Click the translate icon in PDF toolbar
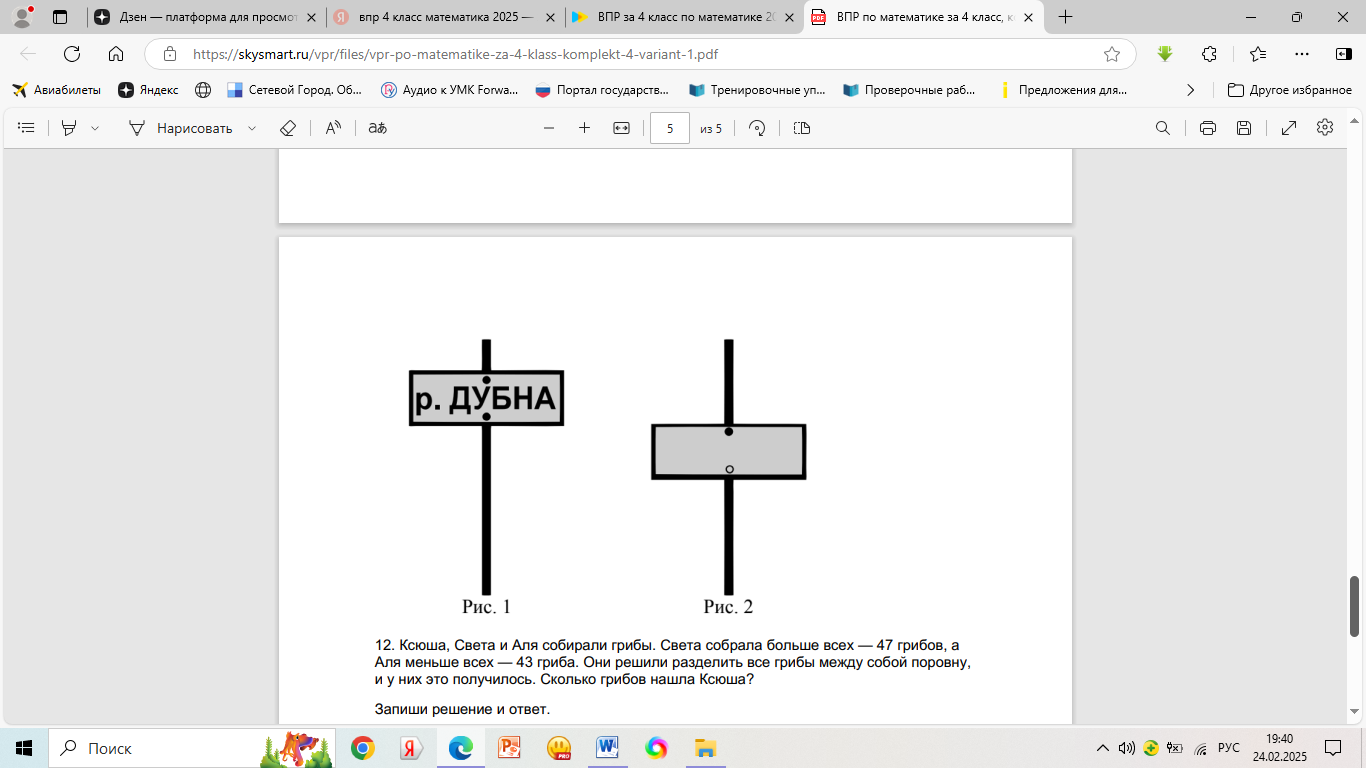 tap(377, 128)
